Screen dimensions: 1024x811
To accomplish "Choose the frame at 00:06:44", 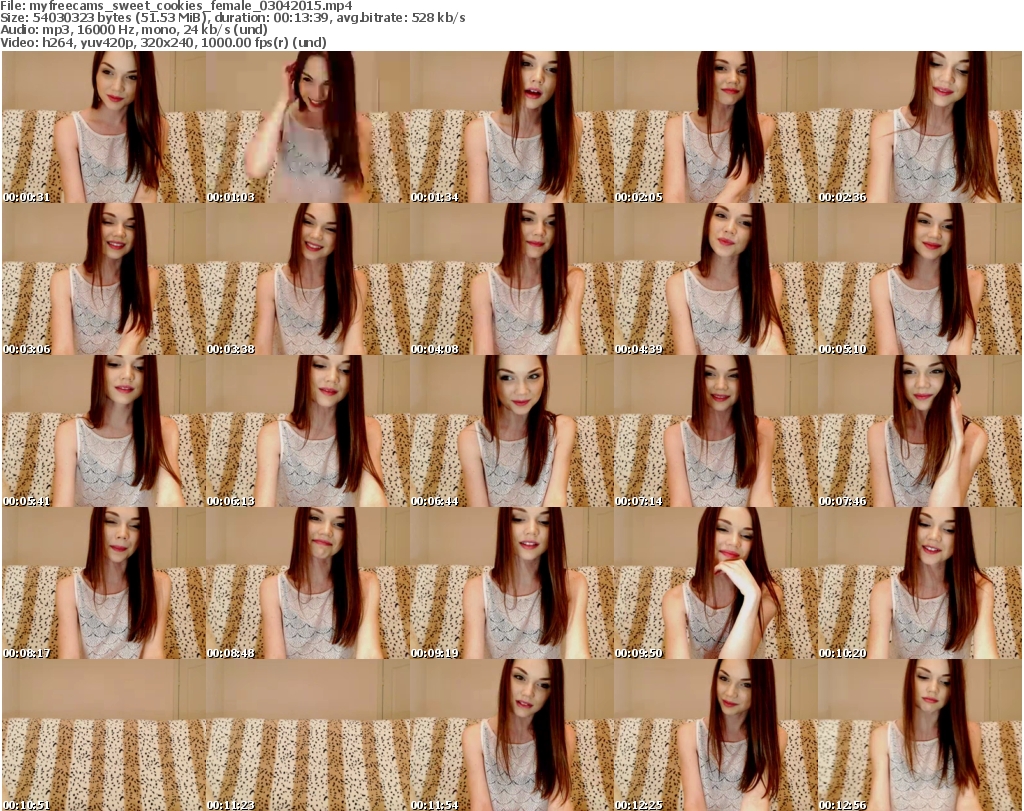I will point(511,431).
